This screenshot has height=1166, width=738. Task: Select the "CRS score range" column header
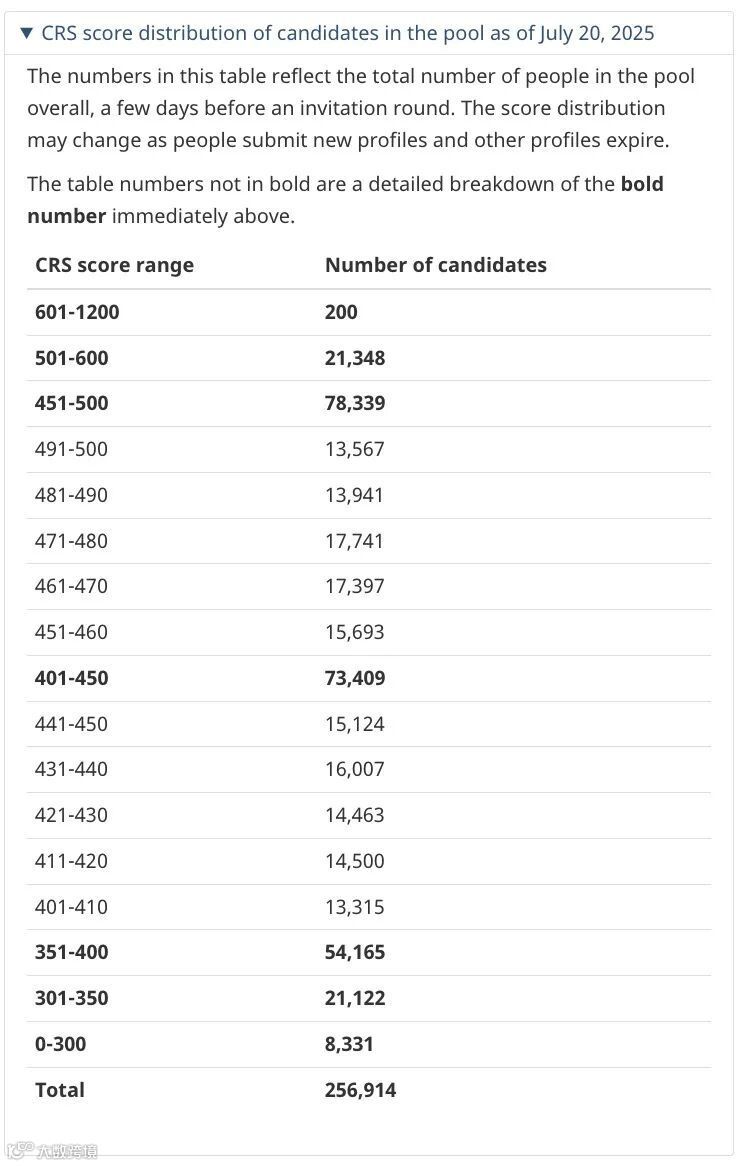tap(114, 265)
